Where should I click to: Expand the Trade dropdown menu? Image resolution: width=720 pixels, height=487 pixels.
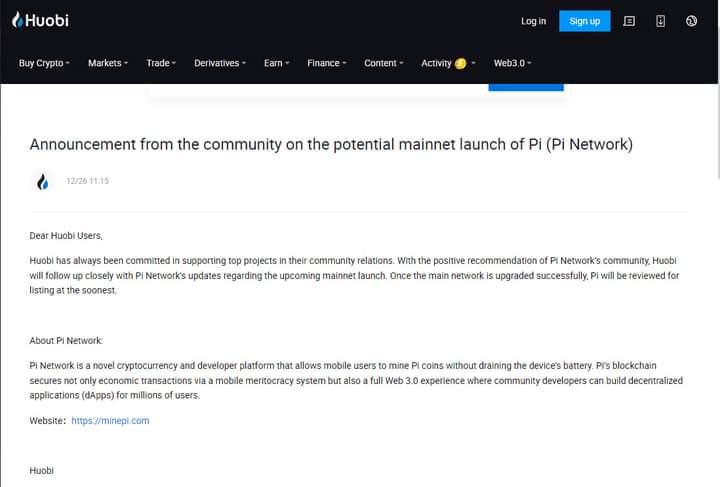tap(161, 63)
